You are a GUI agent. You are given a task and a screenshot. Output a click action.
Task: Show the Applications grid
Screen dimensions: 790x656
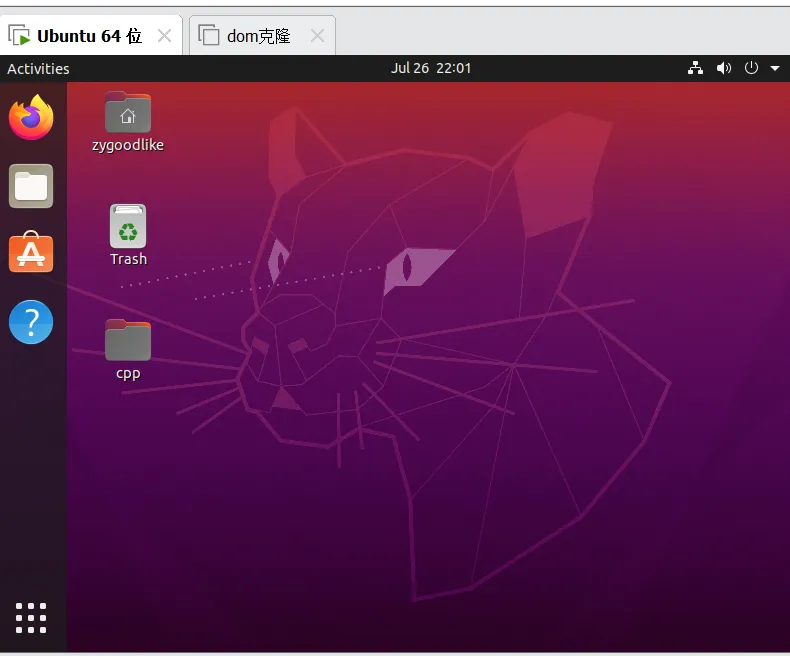tap(31, 618)
